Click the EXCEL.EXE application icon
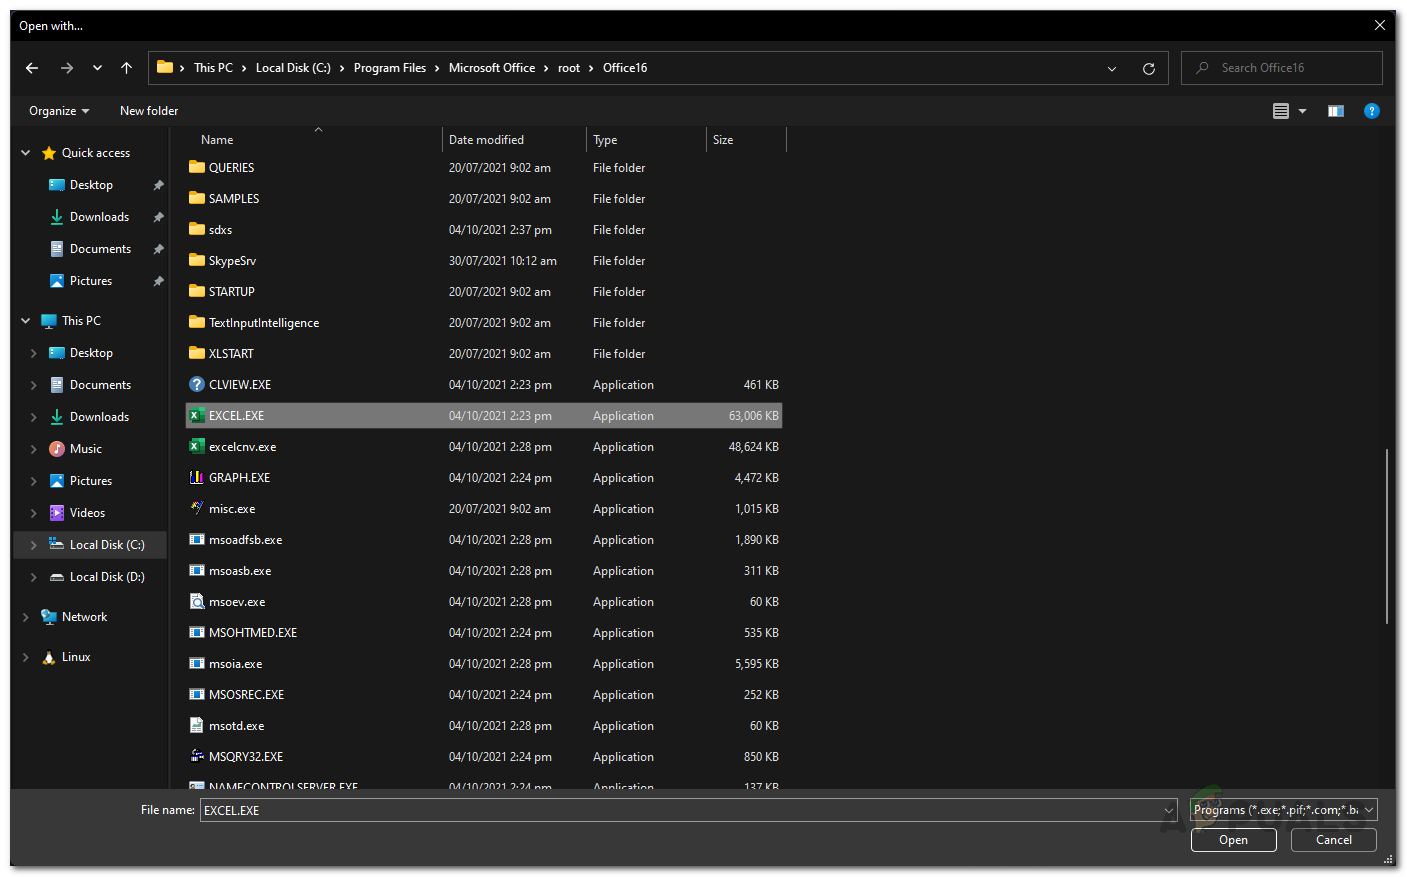Screen dimensions: 1407x877 click(197, 416)
